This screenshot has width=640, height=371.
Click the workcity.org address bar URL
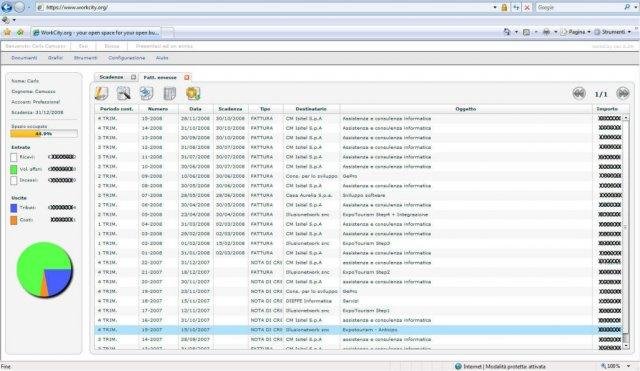coord(76,7)
